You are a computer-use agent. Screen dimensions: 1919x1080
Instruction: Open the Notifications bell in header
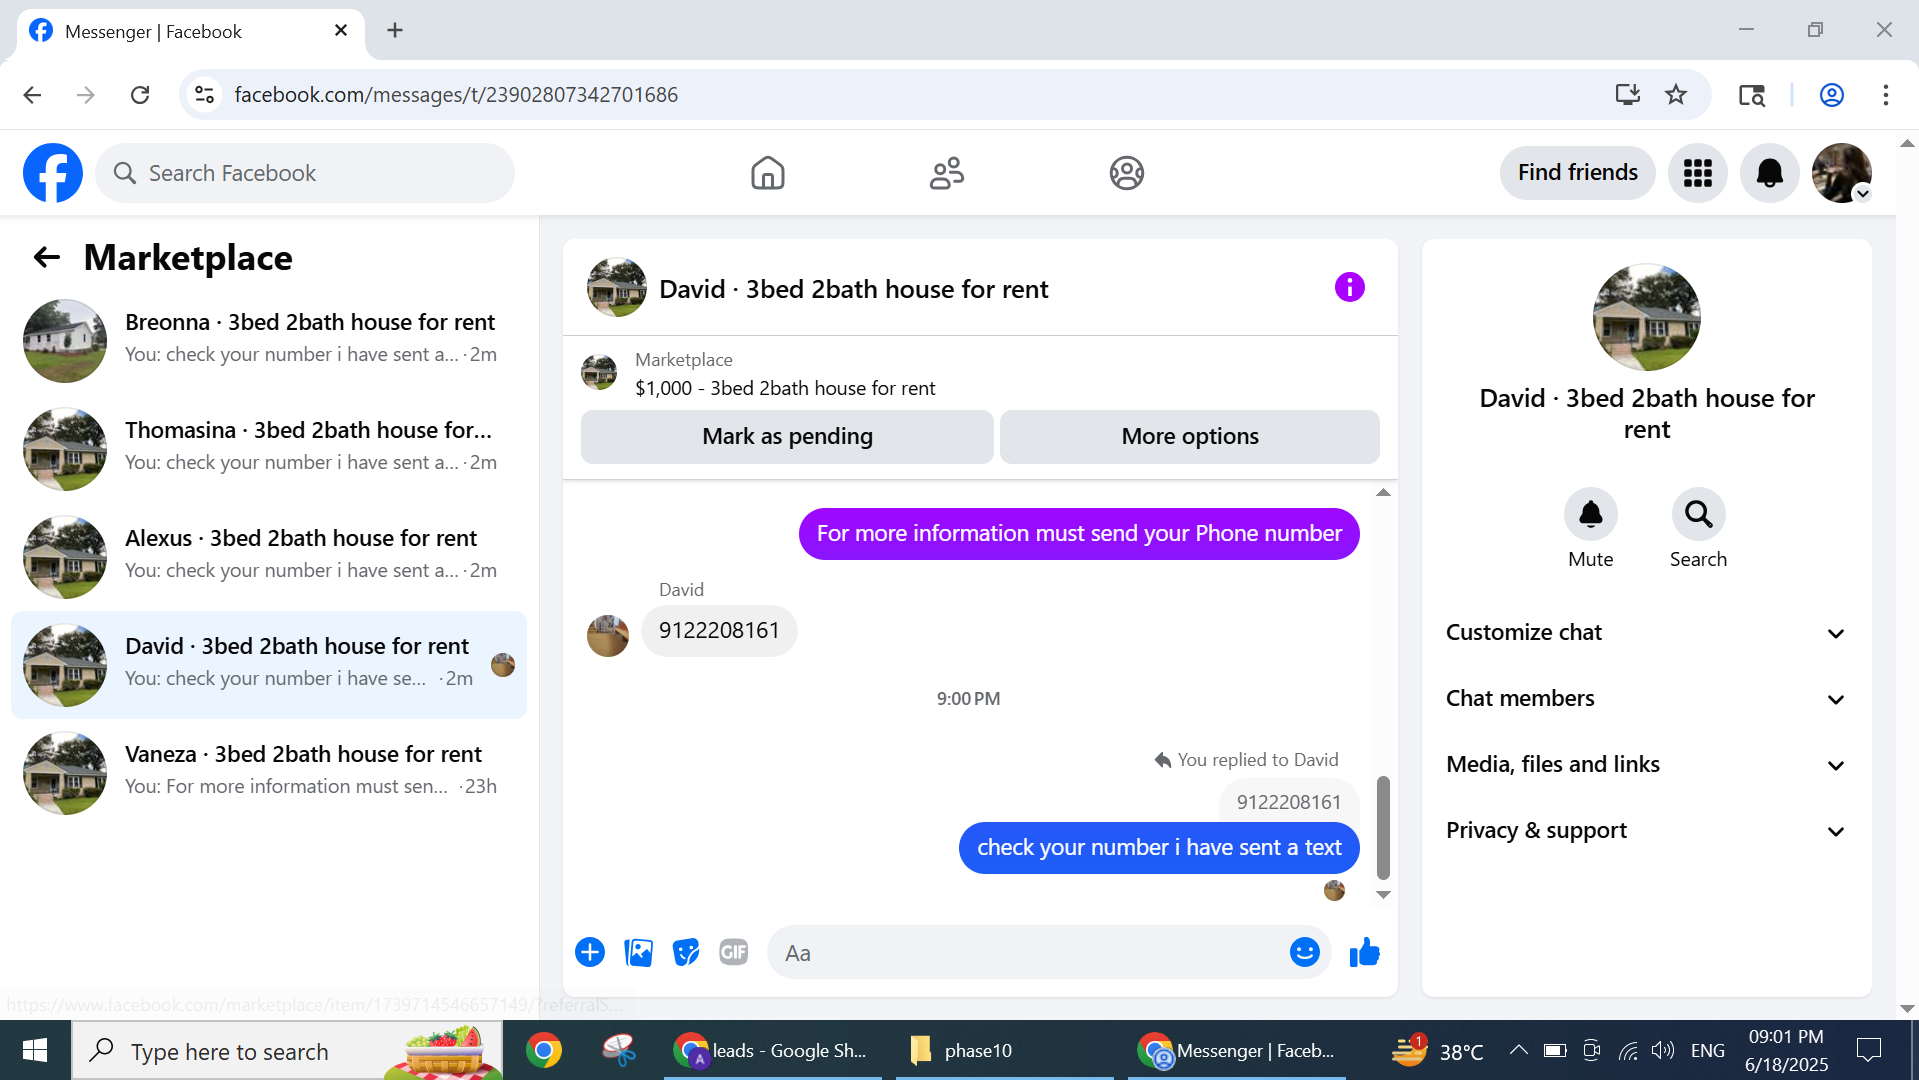(1769, 173)
